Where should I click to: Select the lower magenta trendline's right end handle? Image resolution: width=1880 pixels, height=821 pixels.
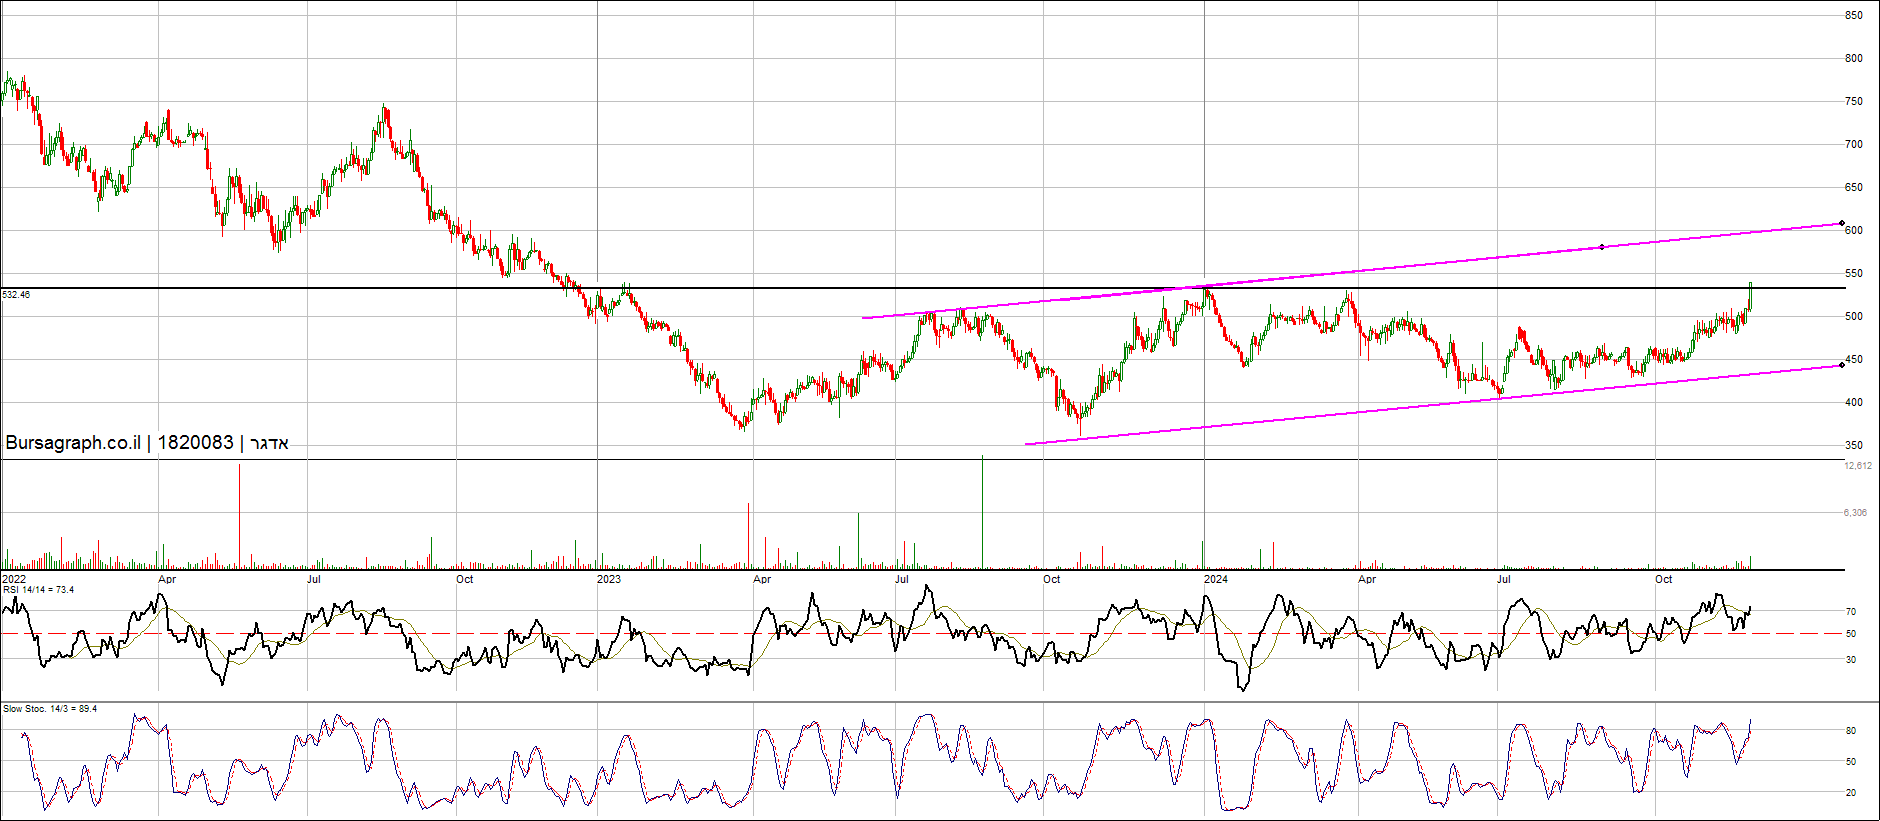[x=1841, y=365]
